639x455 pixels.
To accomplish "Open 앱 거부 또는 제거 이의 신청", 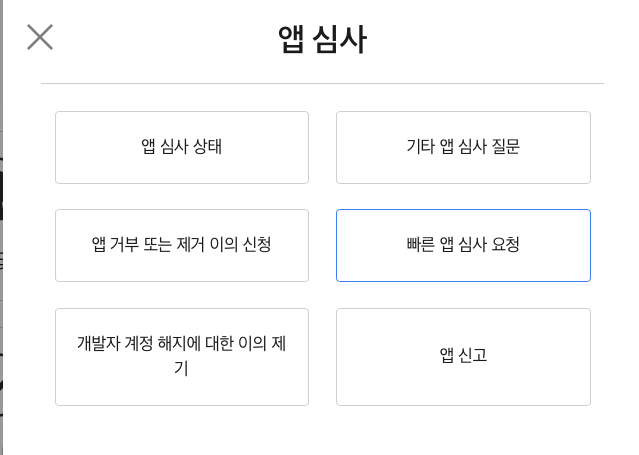I will click(182, 245).
